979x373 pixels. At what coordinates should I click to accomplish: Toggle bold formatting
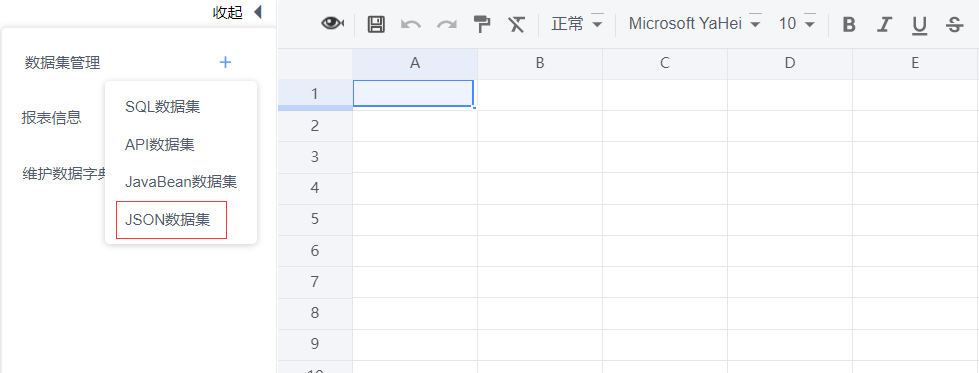tap(849, 24)
